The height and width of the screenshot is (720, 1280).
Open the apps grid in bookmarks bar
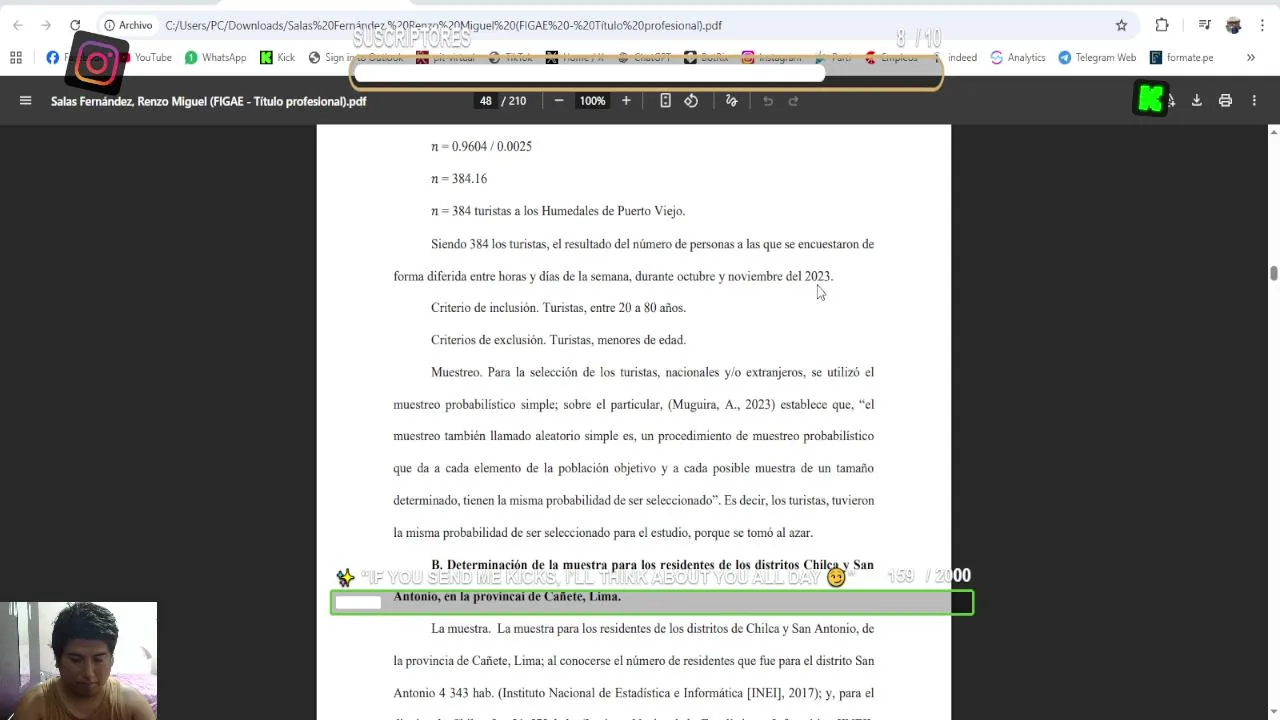pos(16,58)
